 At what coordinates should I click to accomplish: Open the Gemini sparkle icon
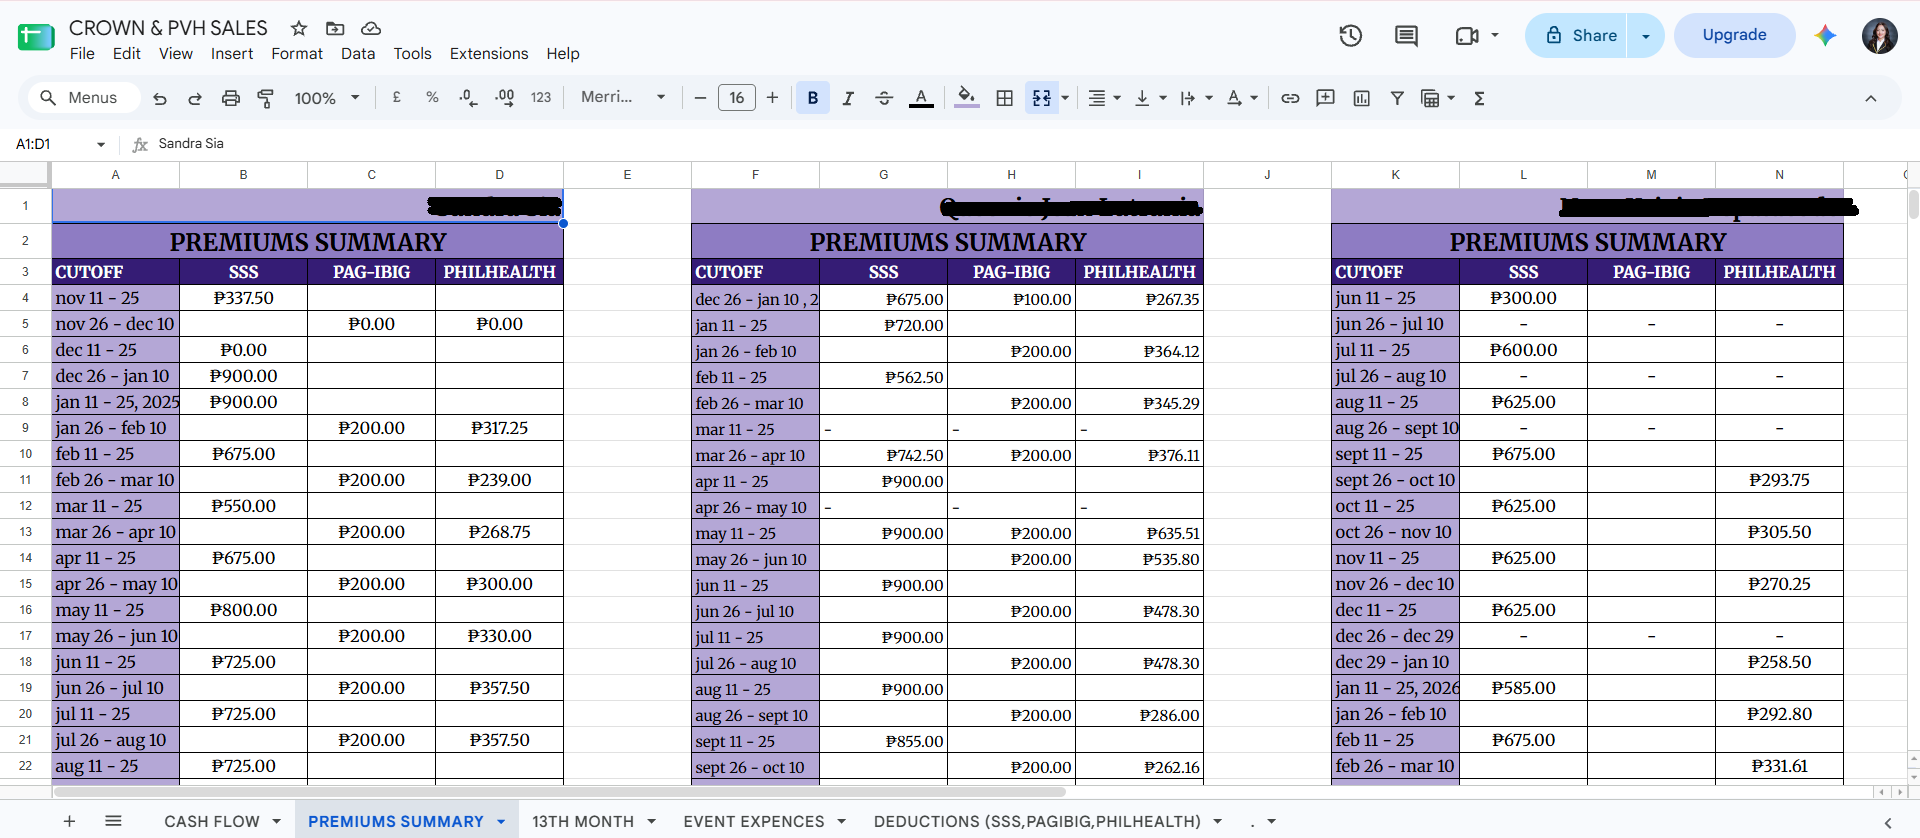(1826, 36)
